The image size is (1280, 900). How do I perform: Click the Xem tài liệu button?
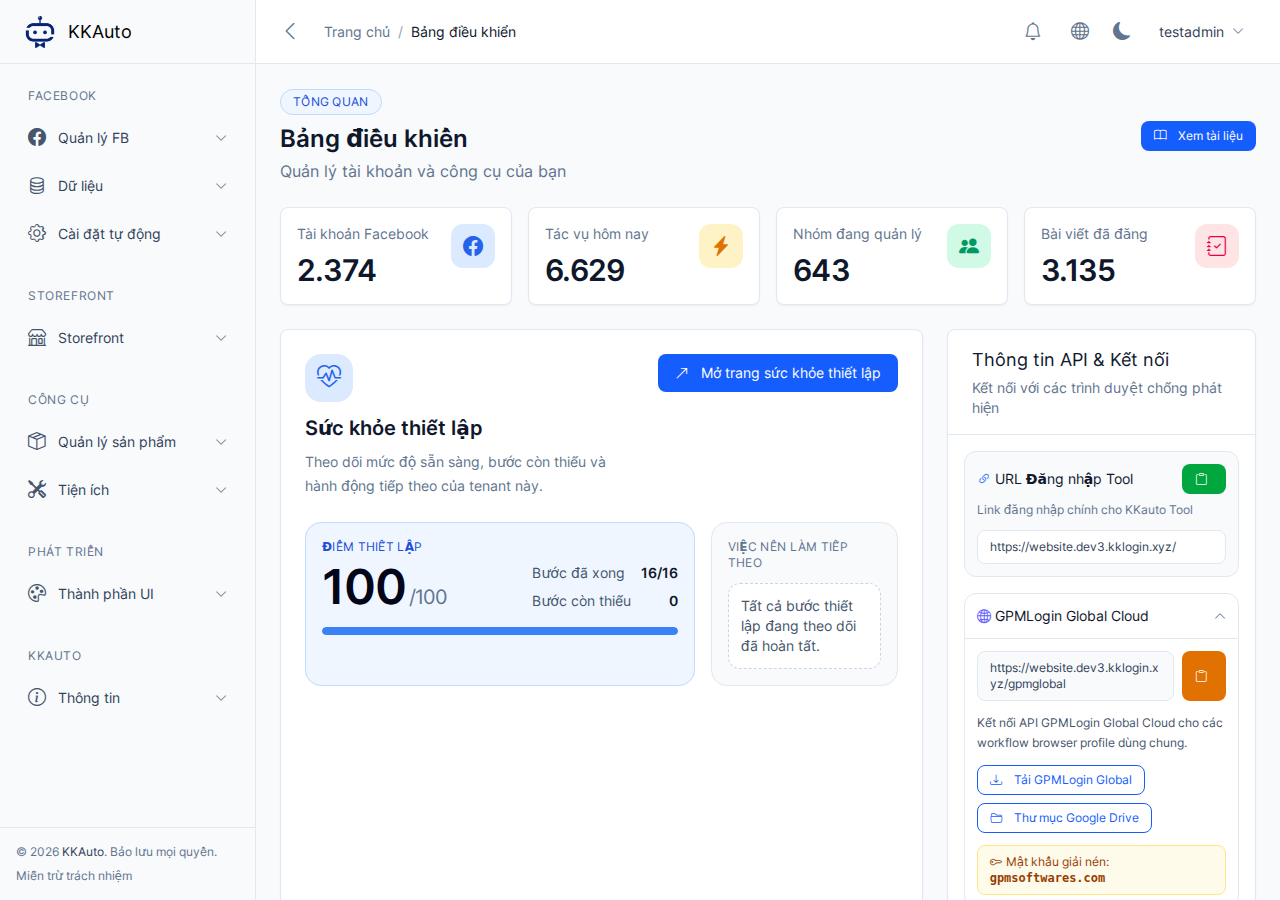(x=1198, y=136)
